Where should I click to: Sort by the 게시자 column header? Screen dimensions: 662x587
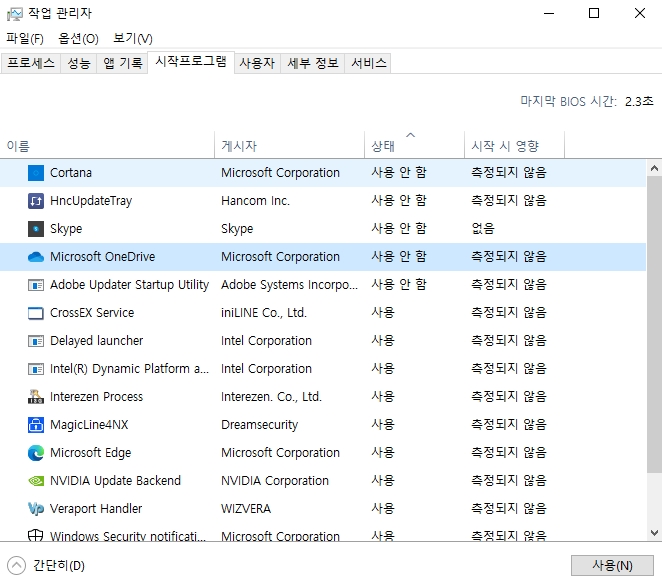click(x=290, y=146)
